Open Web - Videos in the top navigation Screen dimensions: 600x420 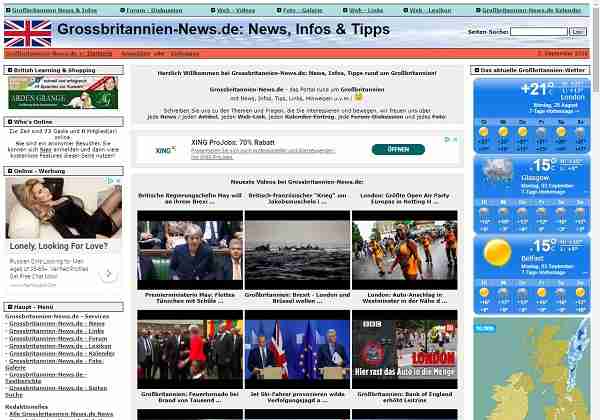(236, 10)
